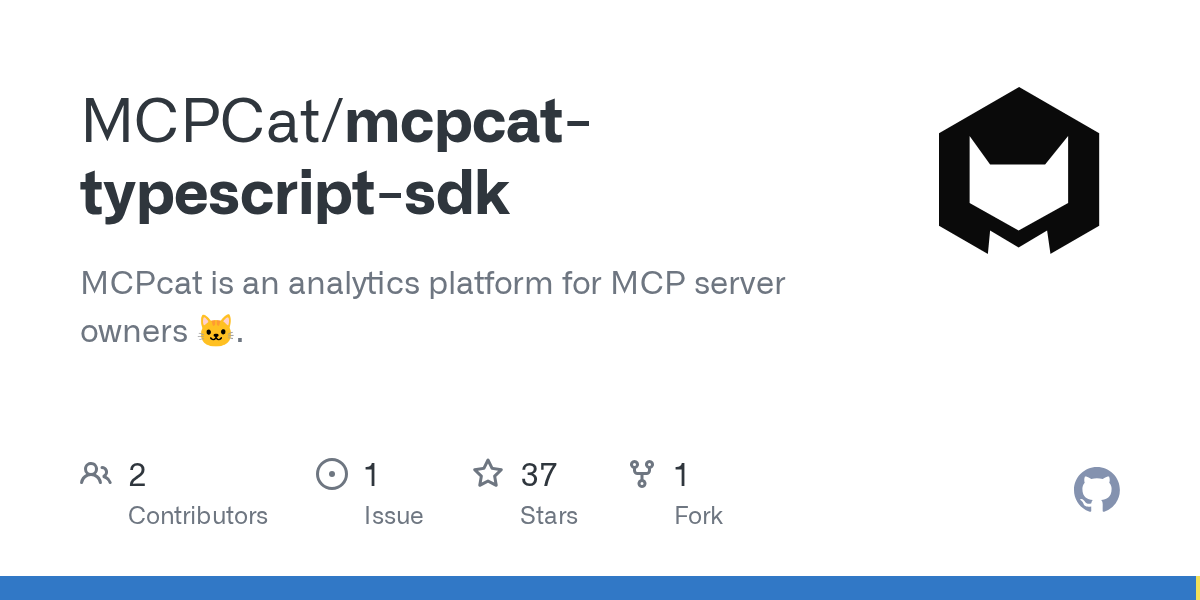Screen dimensions: 1200x600
Task: Select the Contributors label
Action: coord(198,516)
